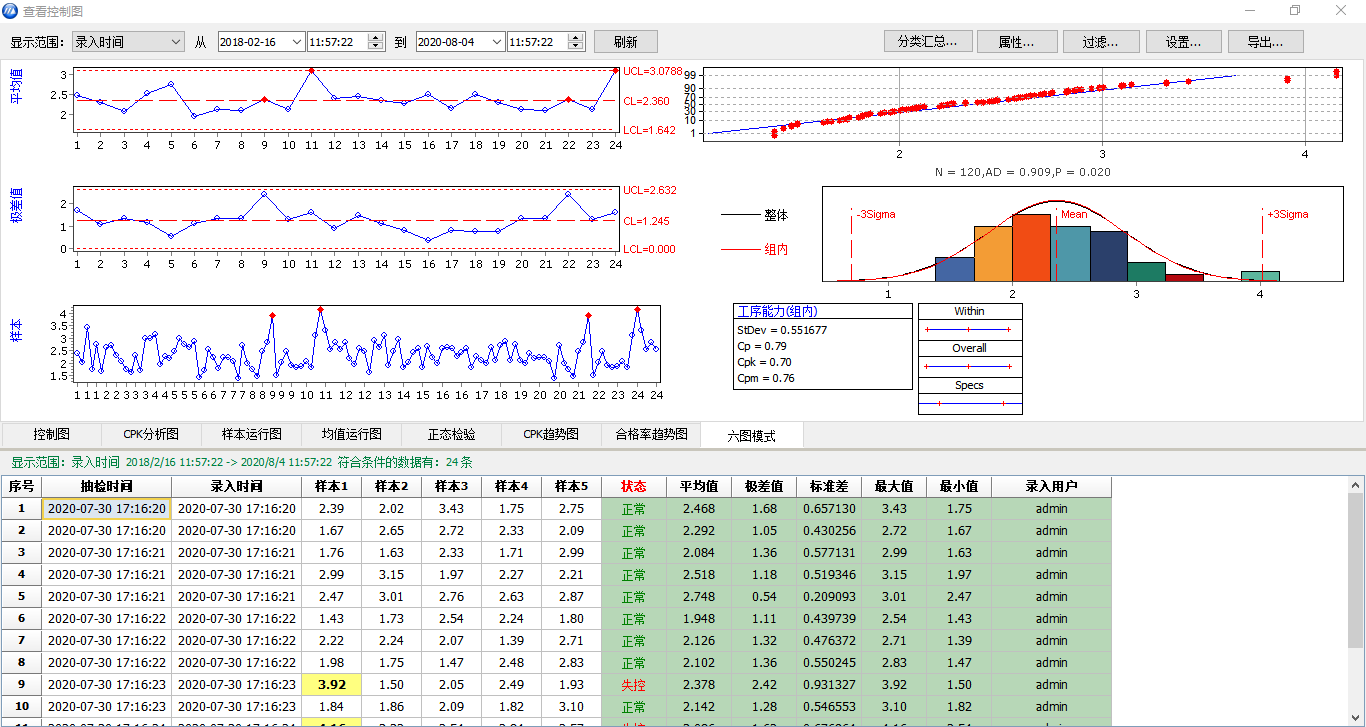Click the 导出 export button
This screenshot has height=727, width=1366.
tap(1265, 42)
